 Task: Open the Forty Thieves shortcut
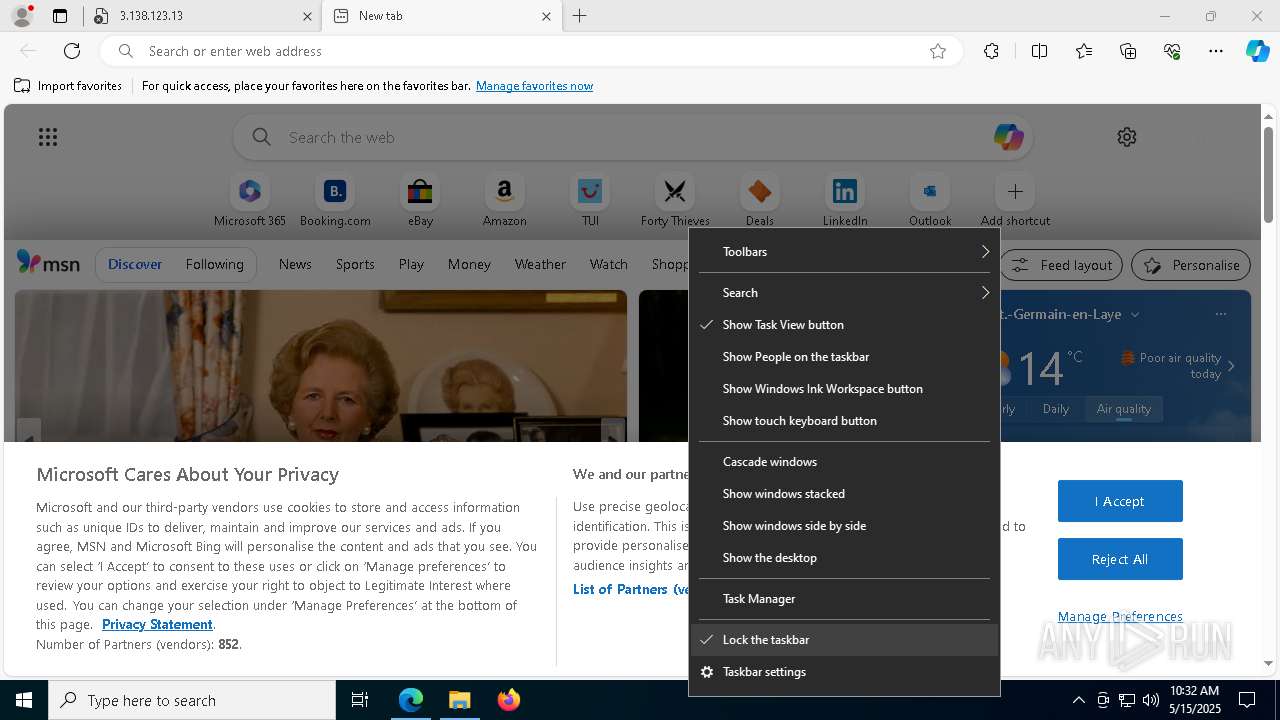point(675,200)
